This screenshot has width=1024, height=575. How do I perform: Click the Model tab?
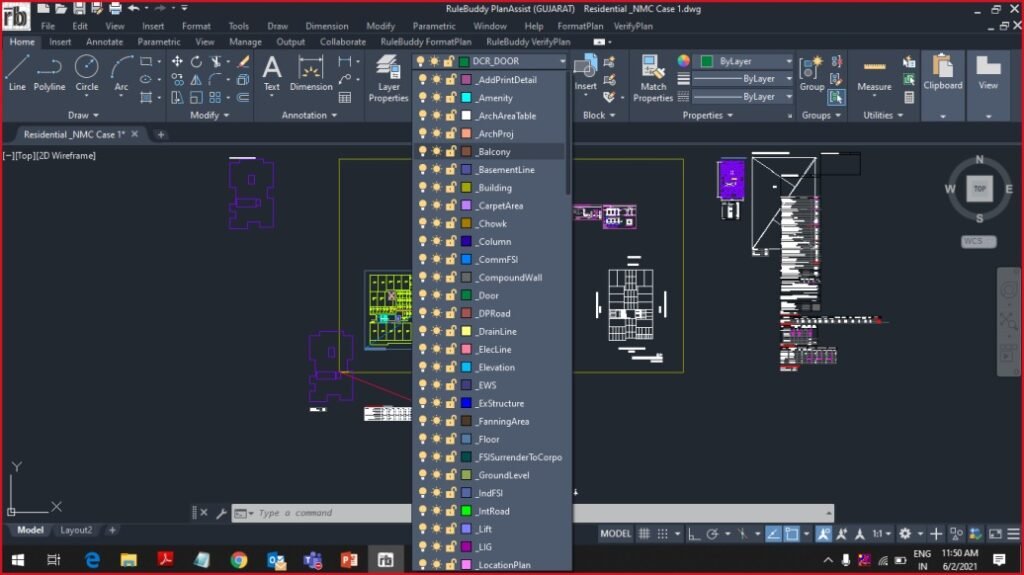tap(30, 530)
